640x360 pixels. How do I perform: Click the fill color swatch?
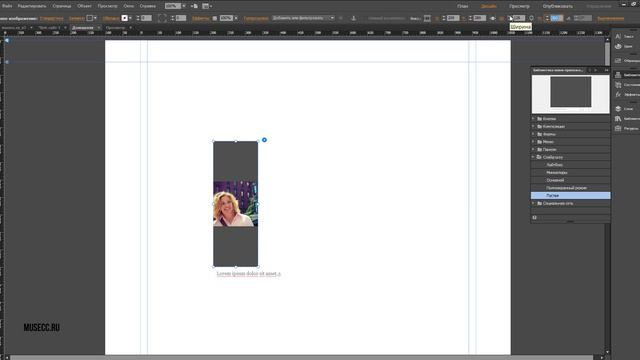point(90,18)
